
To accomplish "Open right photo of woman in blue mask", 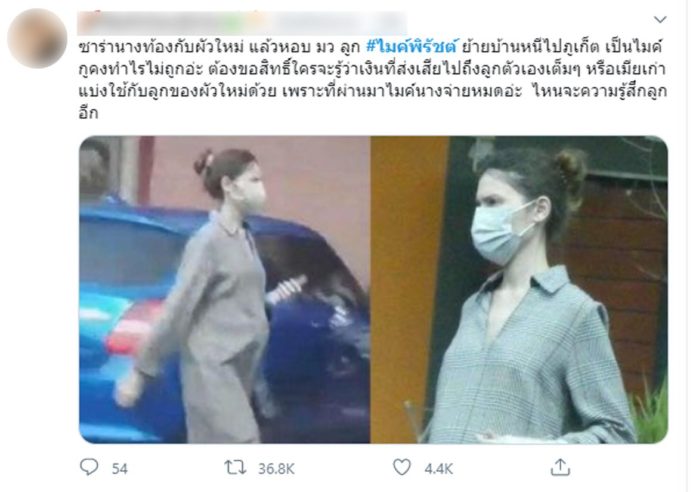I will coord(519,290).
